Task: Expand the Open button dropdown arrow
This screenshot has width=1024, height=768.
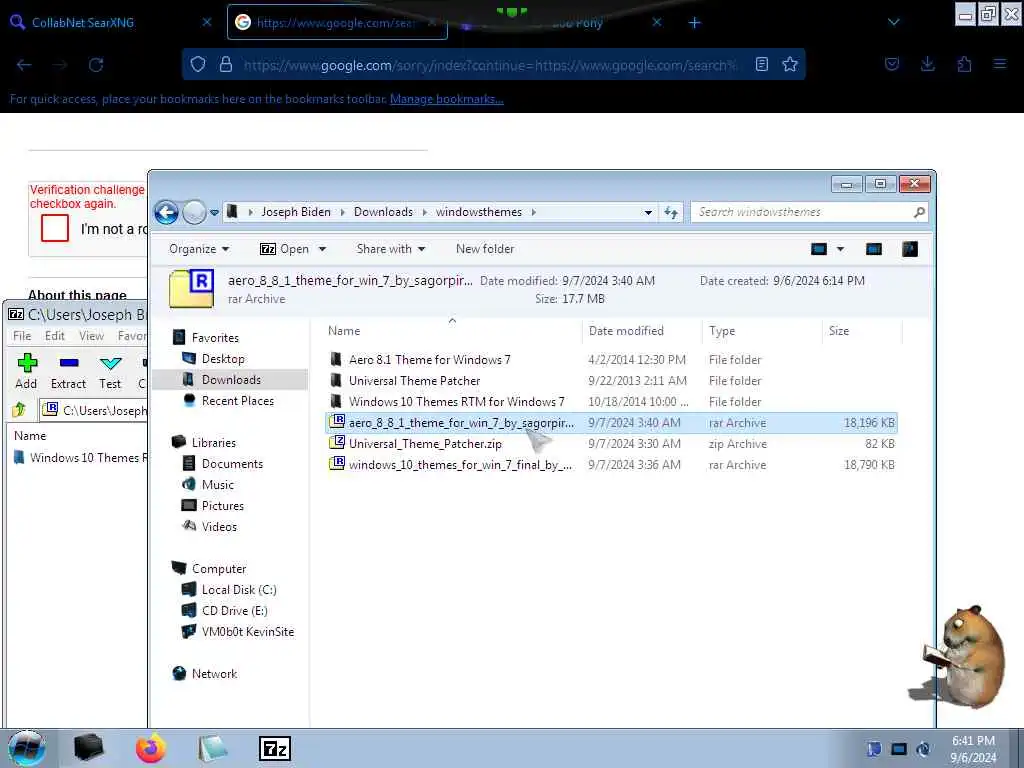Action: click(x=322, y=249)
